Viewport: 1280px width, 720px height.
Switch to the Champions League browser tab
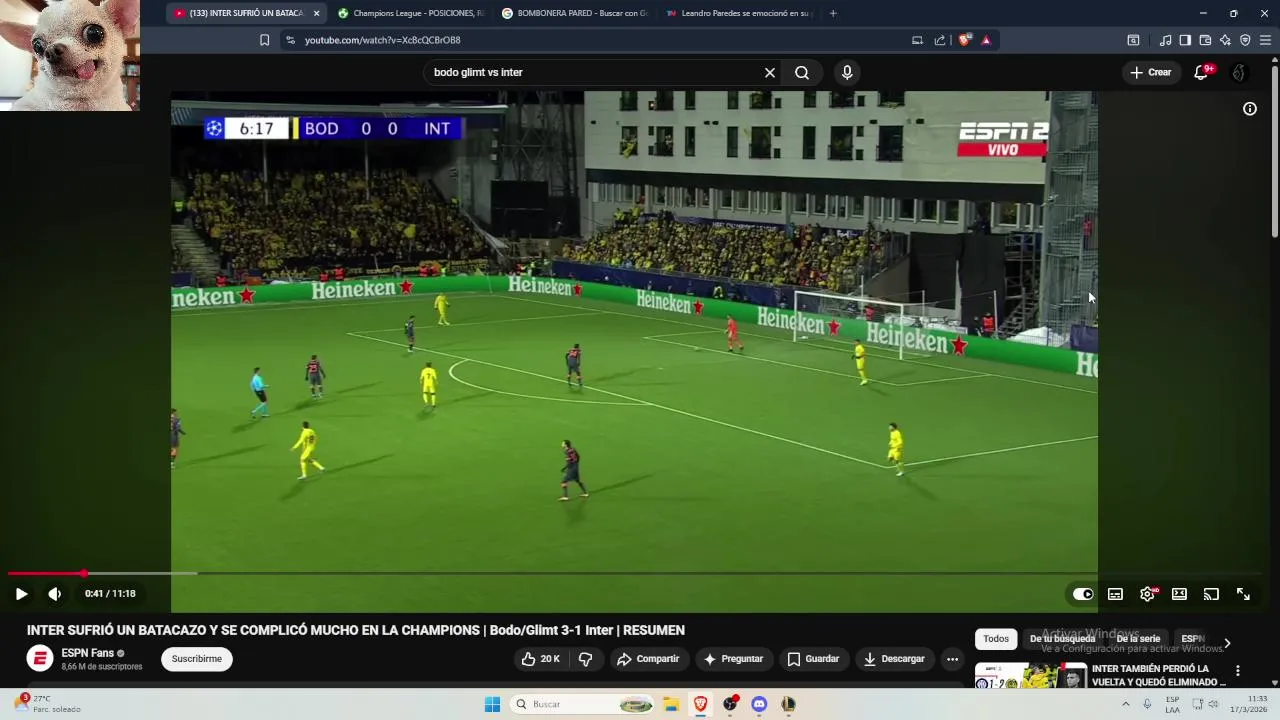410,13
